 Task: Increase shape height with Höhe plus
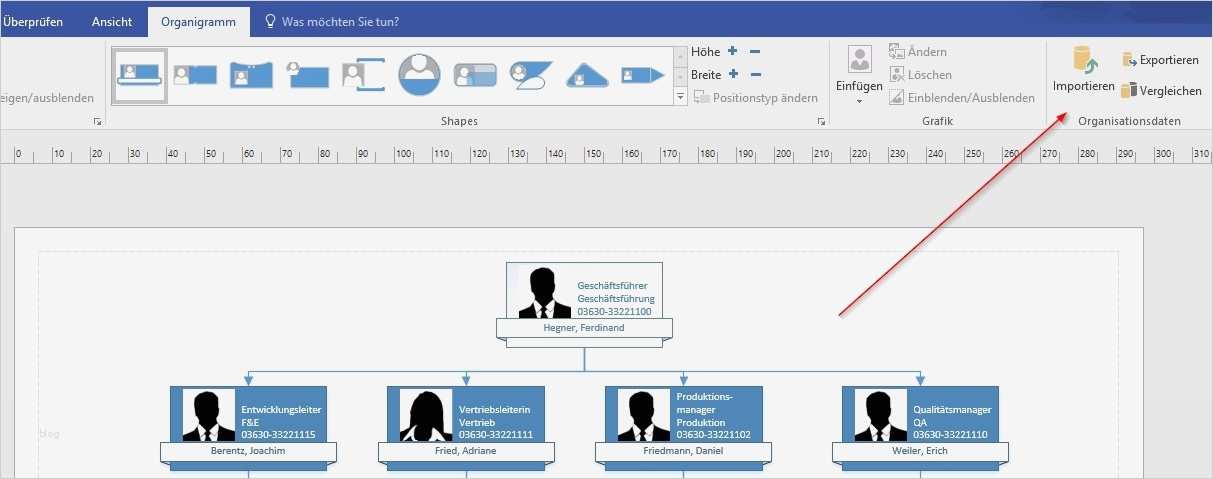point(732,51)
